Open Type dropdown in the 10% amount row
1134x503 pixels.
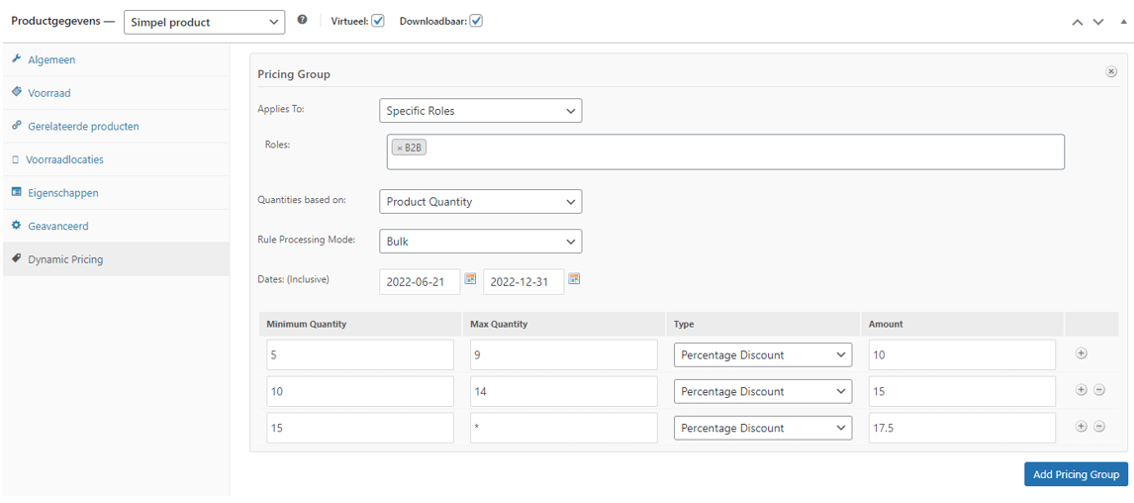[x=763, y=355]
